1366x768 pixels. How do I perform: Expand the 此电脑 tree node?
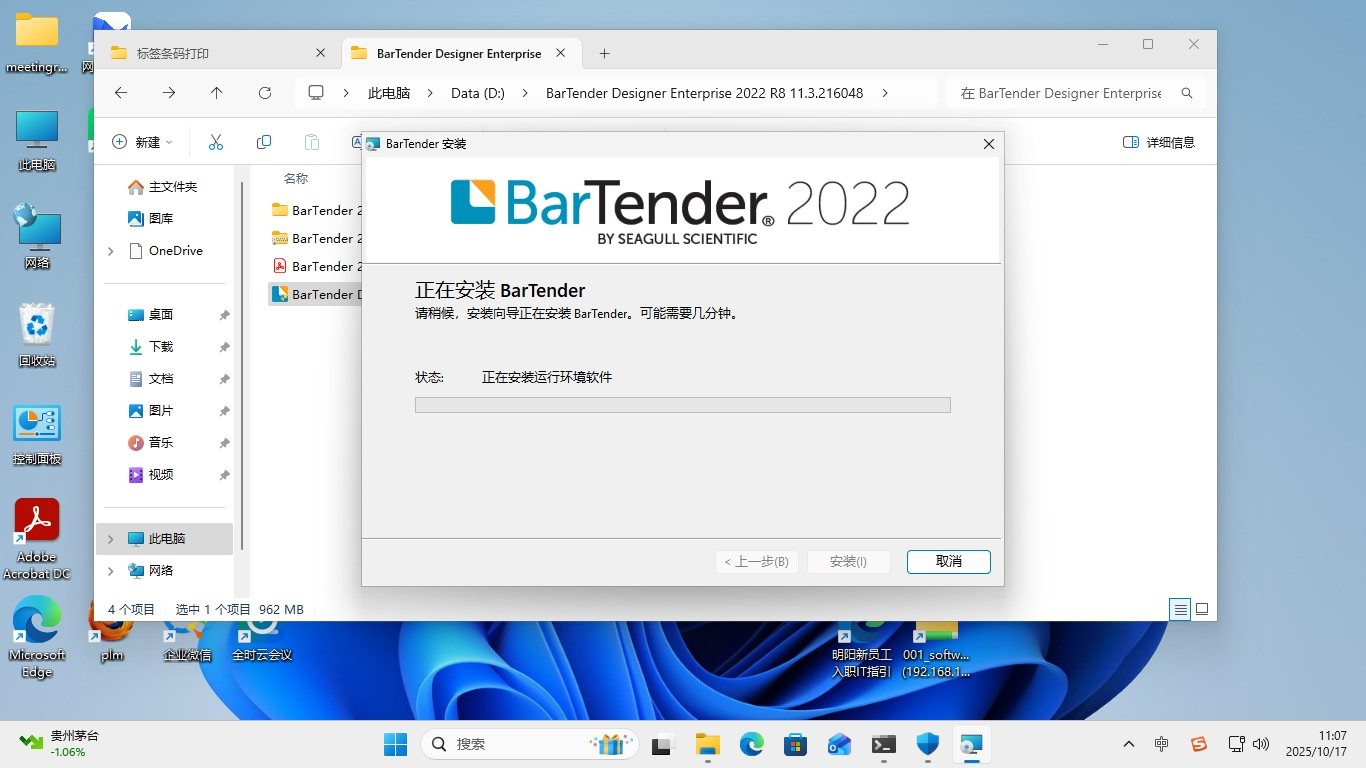[111, 539]
